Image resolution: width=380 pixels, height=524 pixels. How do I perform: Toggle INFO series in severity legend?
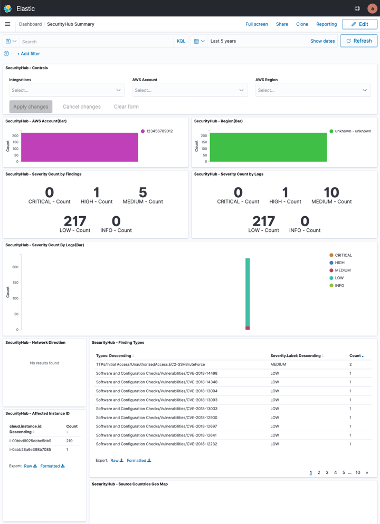[x=337, y=285]
